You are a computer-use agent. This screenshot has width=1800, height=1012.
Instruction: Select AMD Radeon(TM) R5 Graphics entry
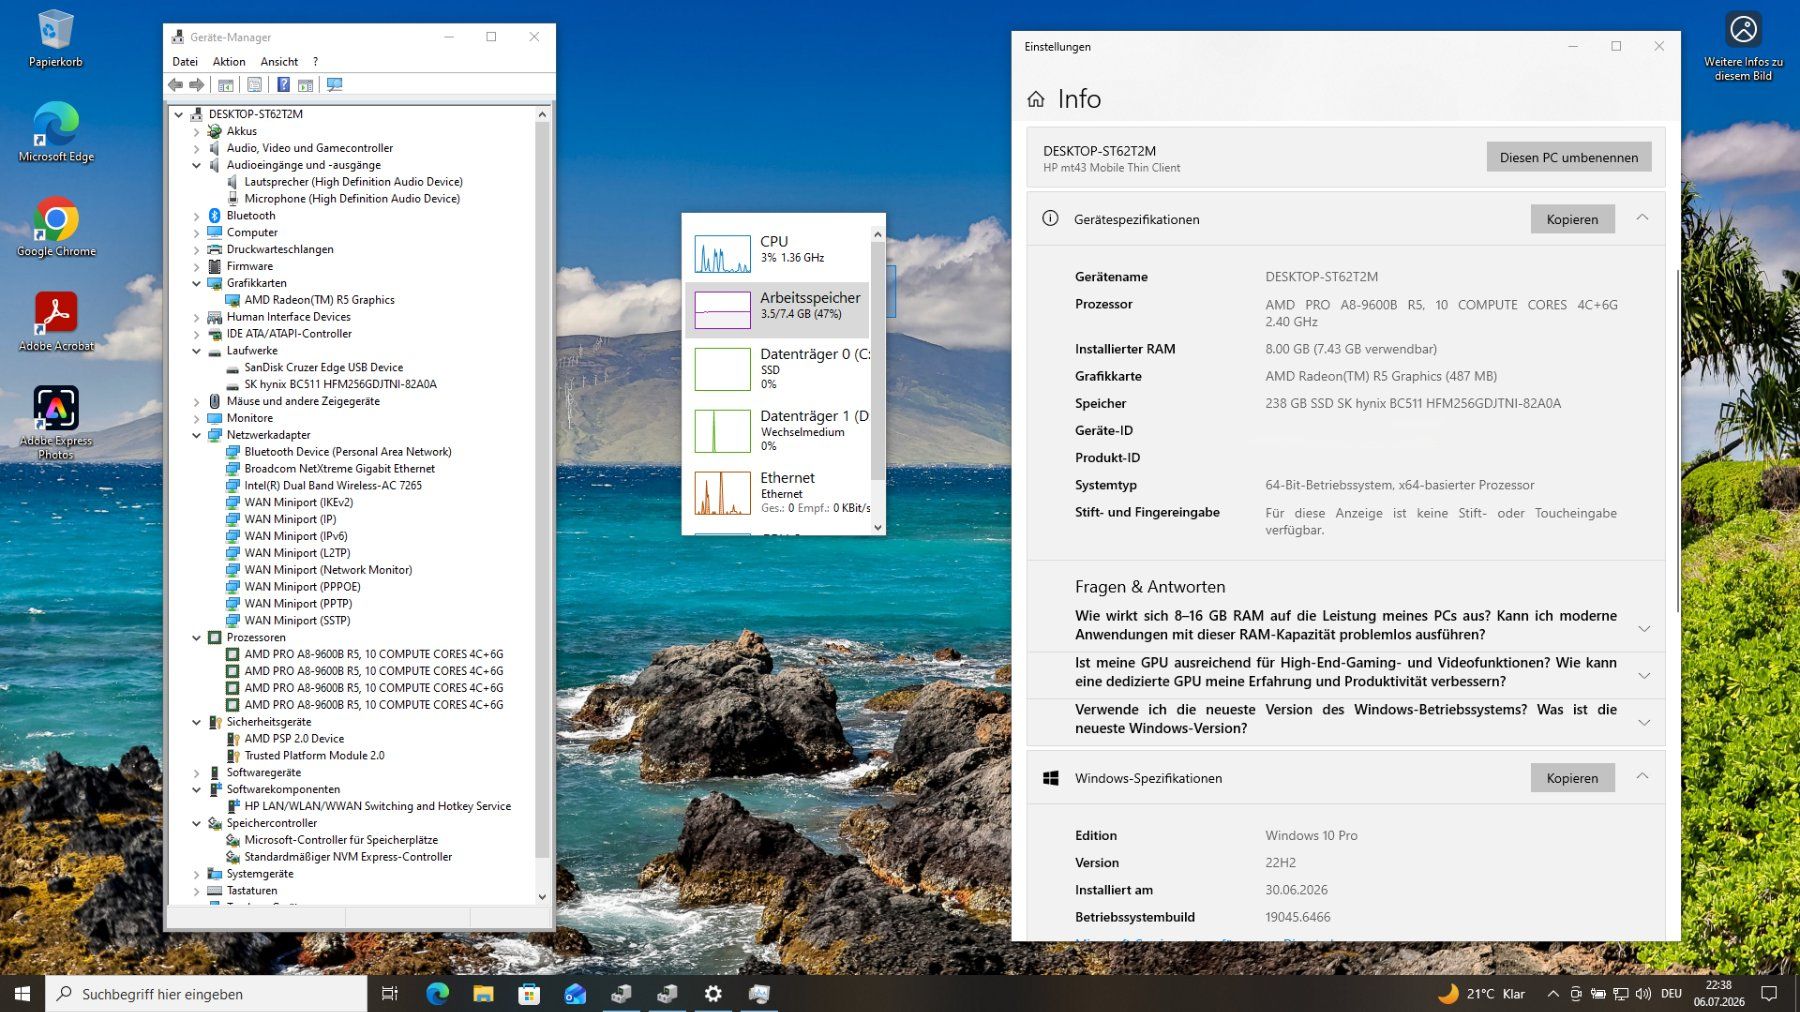pos(319,300)
